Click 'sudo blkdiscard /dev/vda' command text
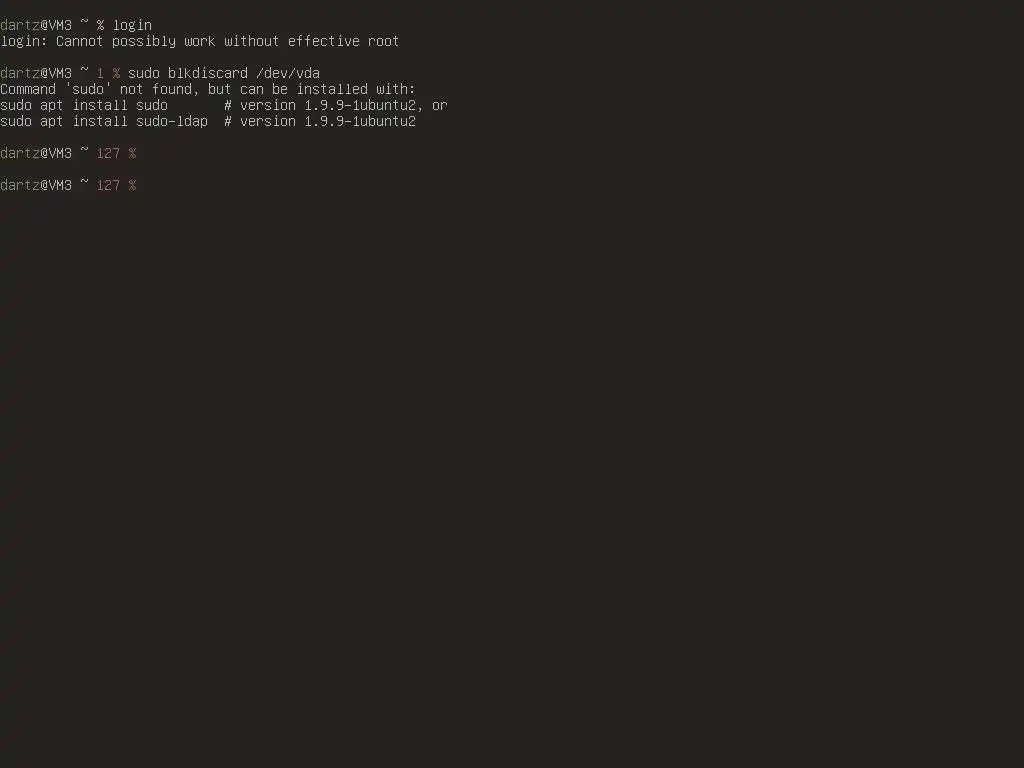 pyautogui.click(x=224, y=73)
